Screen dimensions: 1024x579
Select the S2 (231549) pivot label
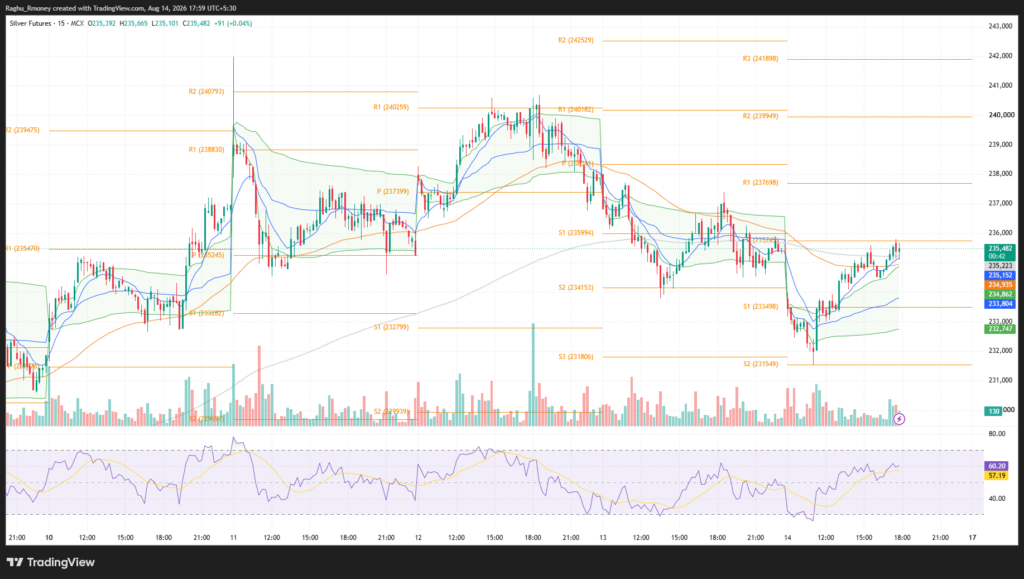tap(760, 364)
